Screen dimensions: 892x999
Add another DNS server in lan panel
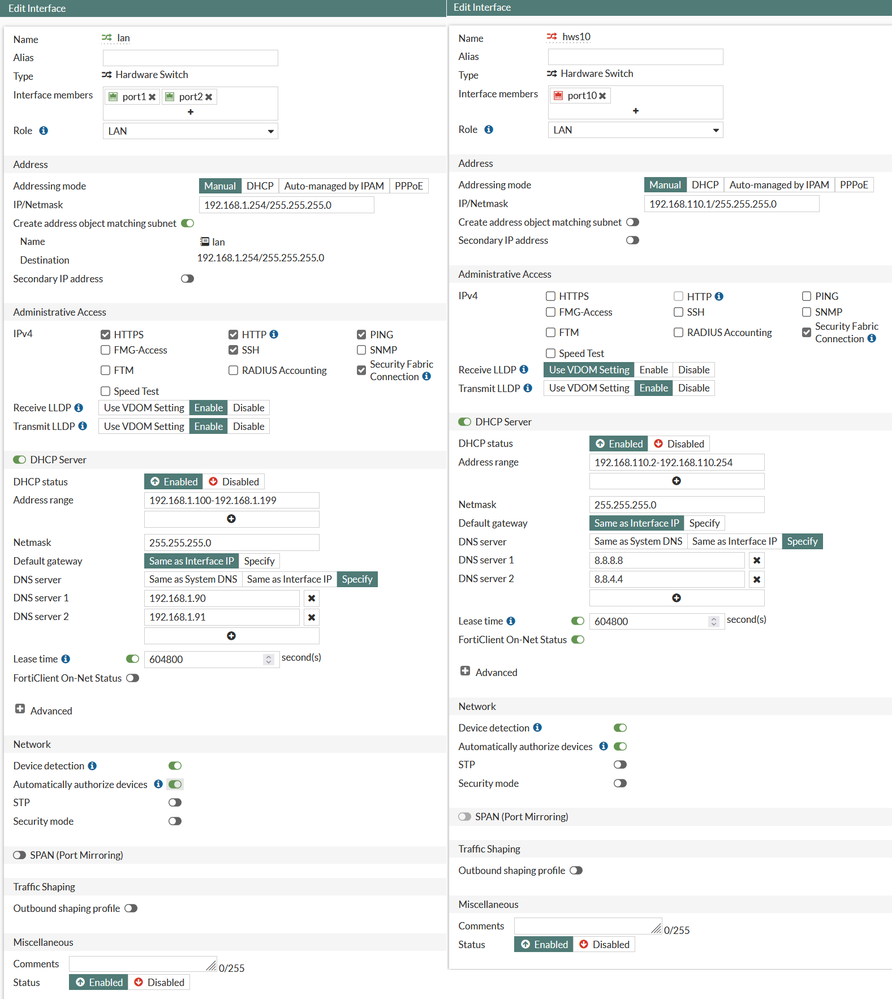pyautogui.click(x=231, y=636)
